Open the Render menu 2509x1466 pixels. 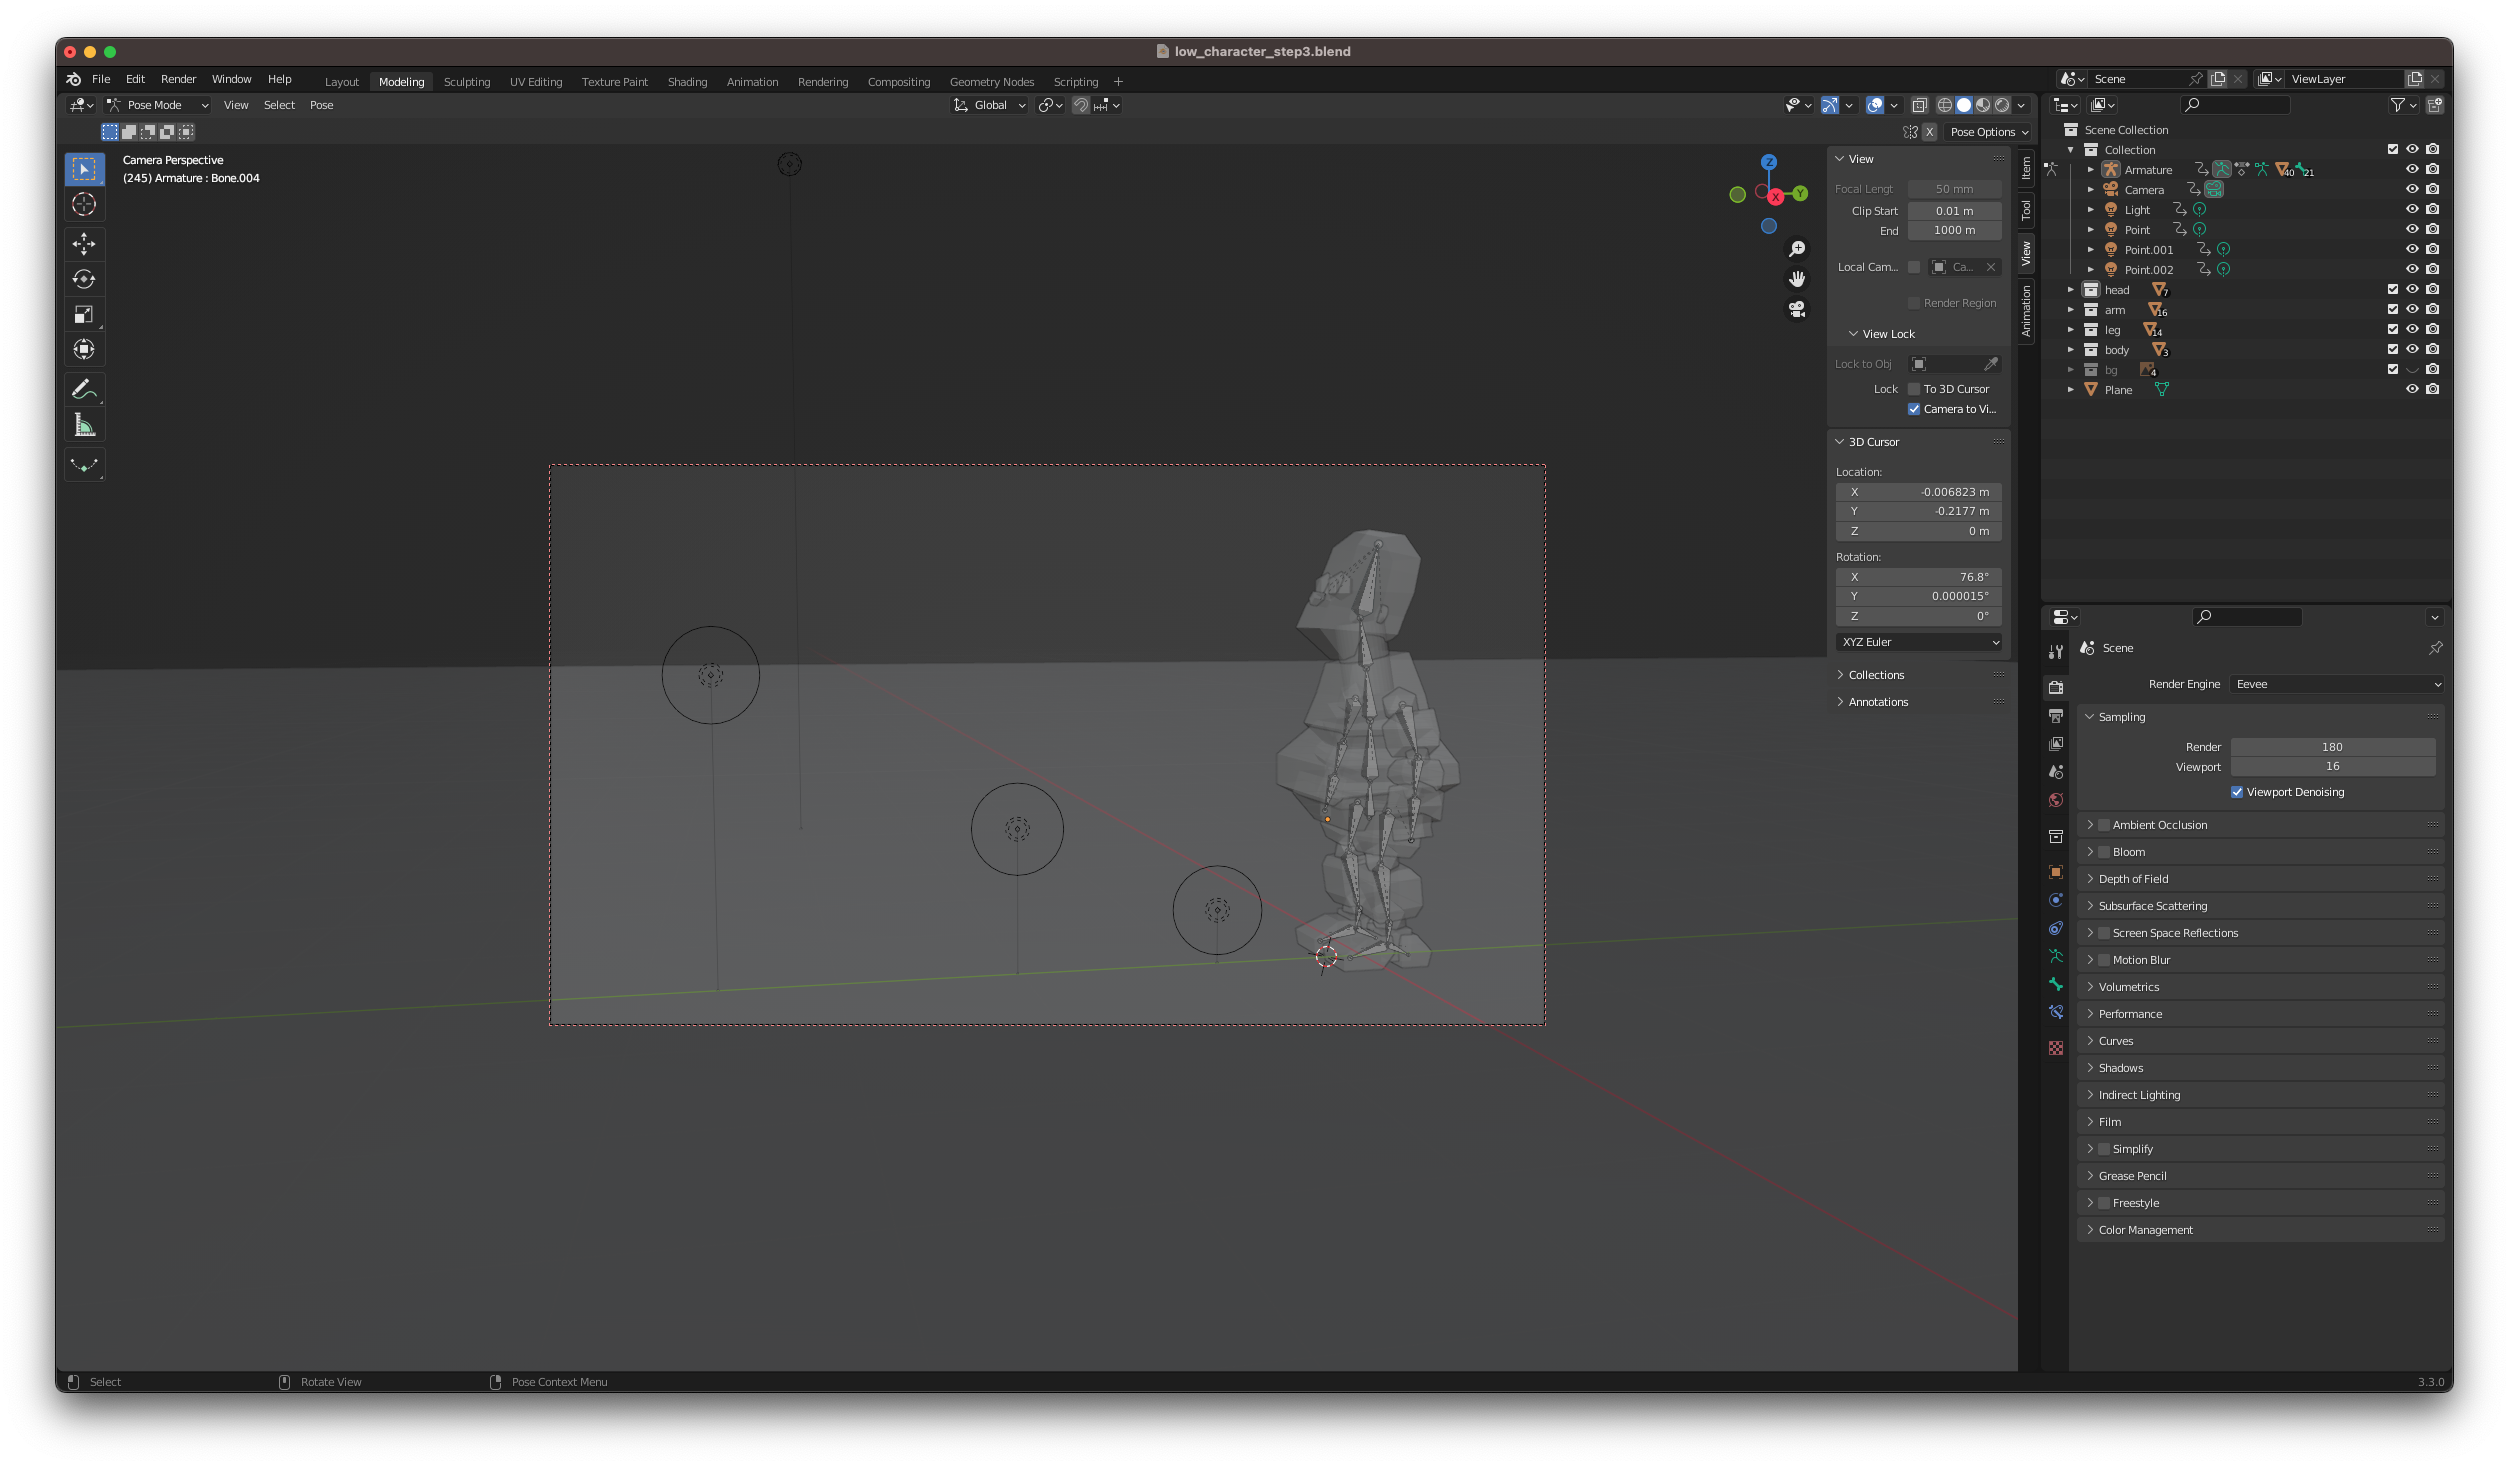pos(178,79)
